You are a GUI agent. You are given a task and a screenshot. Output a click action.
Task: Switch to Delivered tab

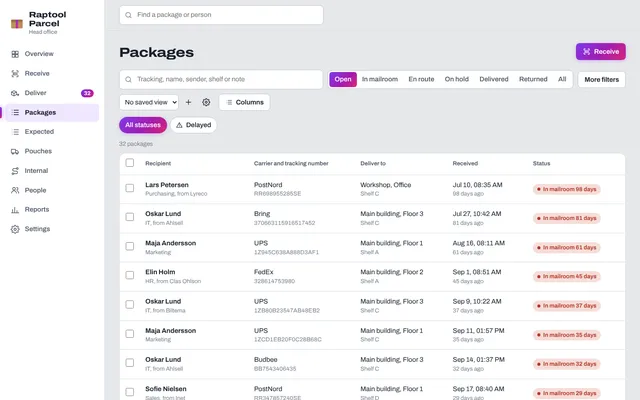point(494,80)
